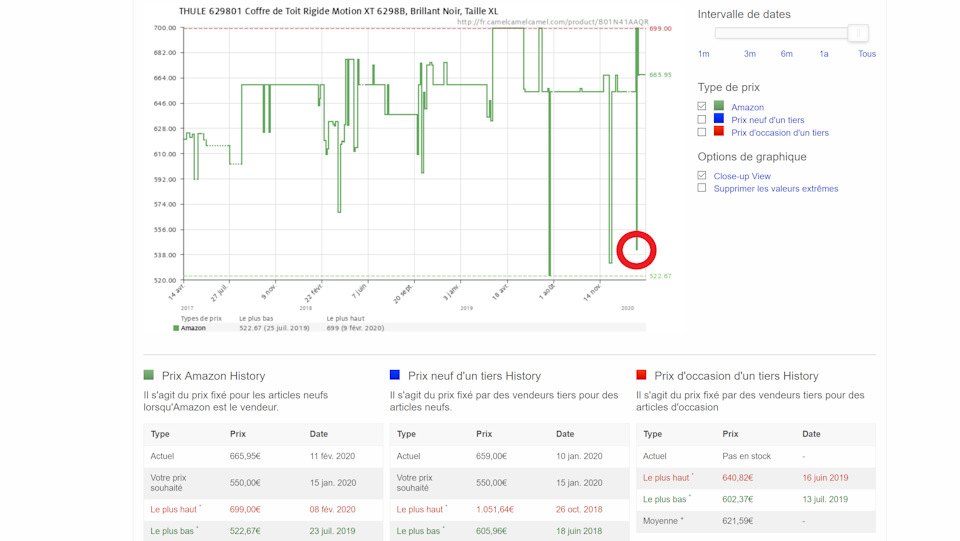This screenshot has height=541, width=960.
Task: Click the chart title THULE 629801
Action: coord(339,11)
